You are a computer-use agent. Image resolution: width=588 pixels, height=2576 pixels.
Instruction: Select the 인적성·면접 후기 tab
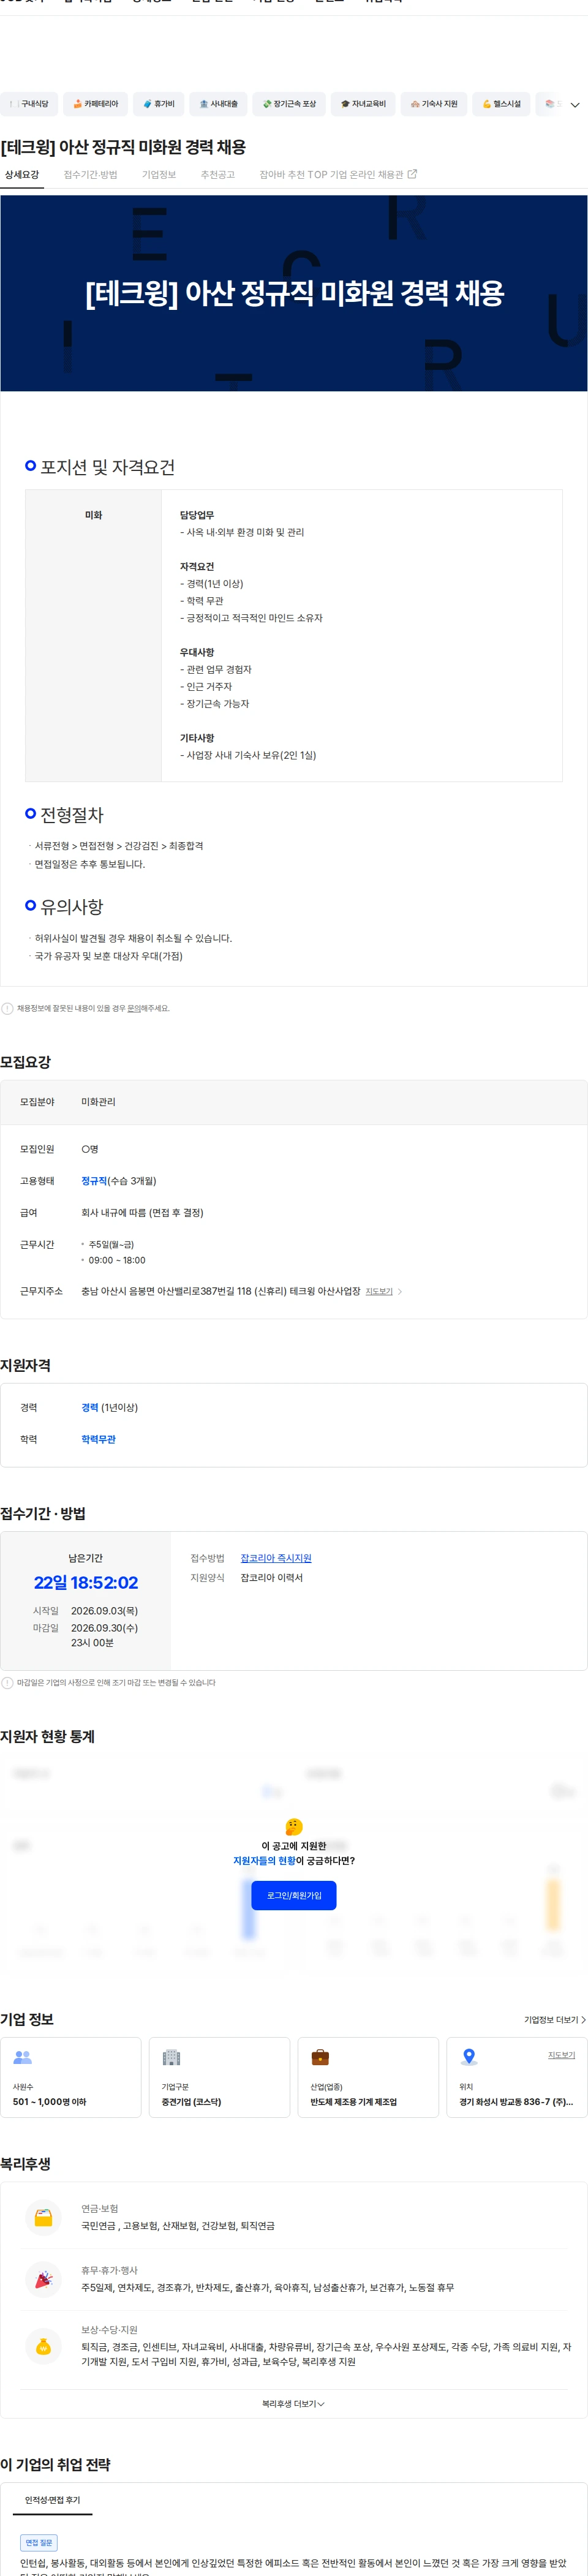click(x=53, y=2500)
